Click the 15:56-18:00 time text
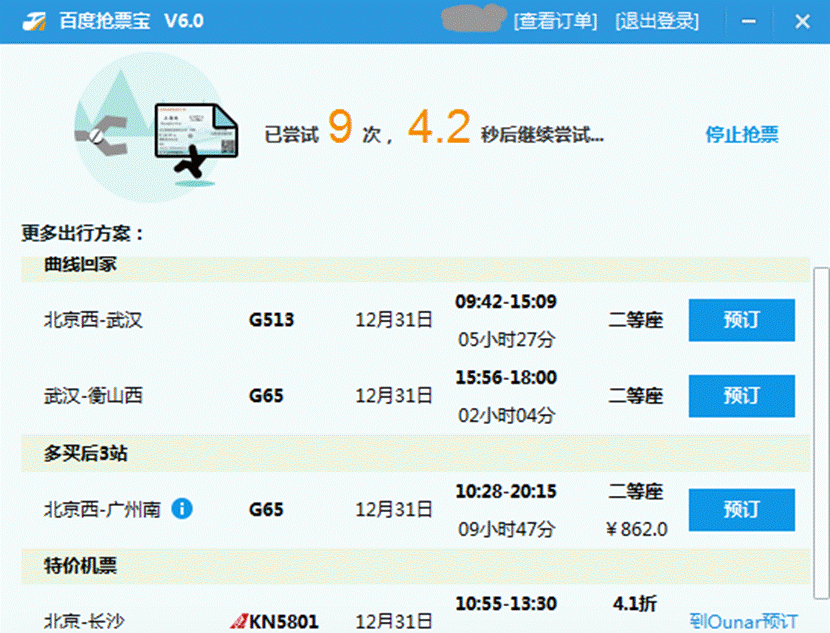The image size is (830, 633). (x=506, y=377)
